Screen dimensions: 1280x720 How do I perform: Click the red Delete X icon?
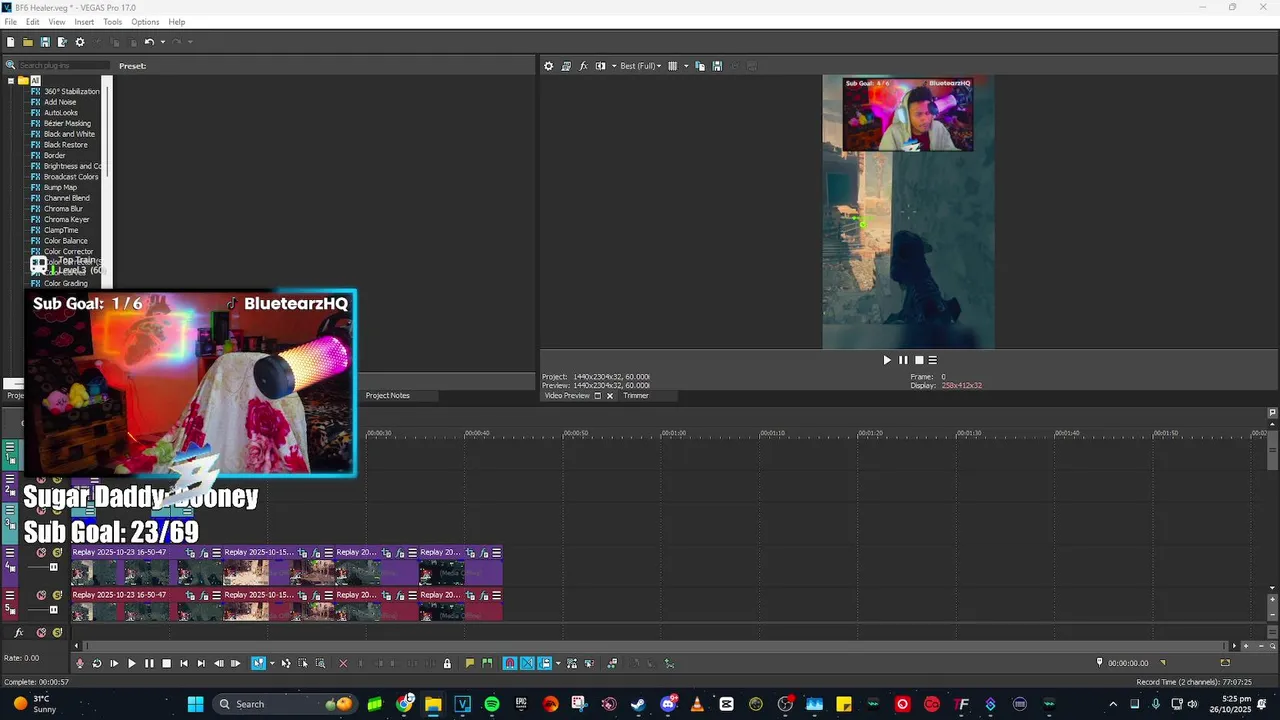tap(343, 663)
